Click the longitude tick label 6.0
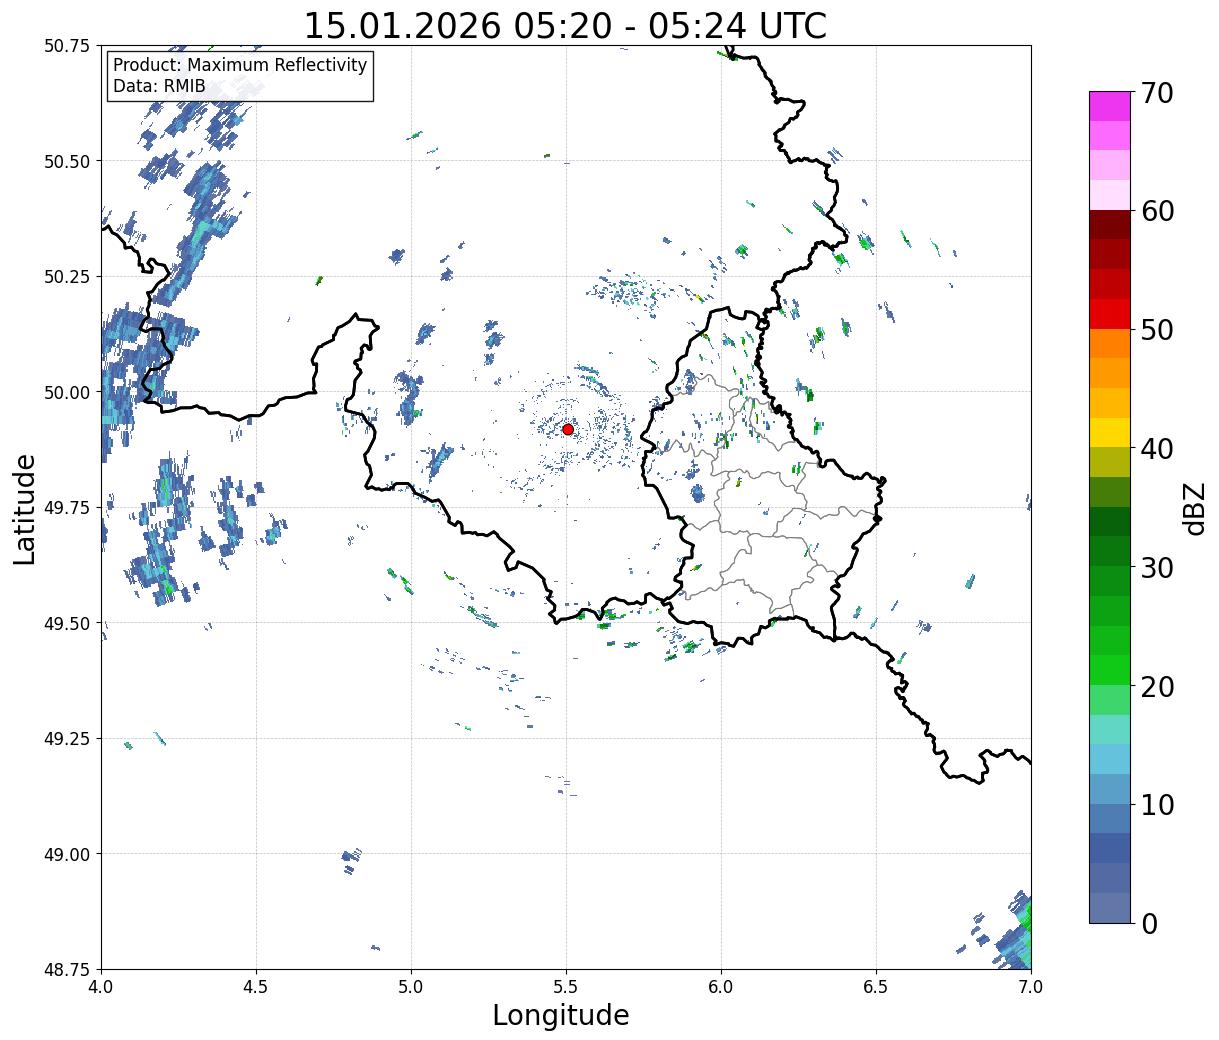 [721, 987]
